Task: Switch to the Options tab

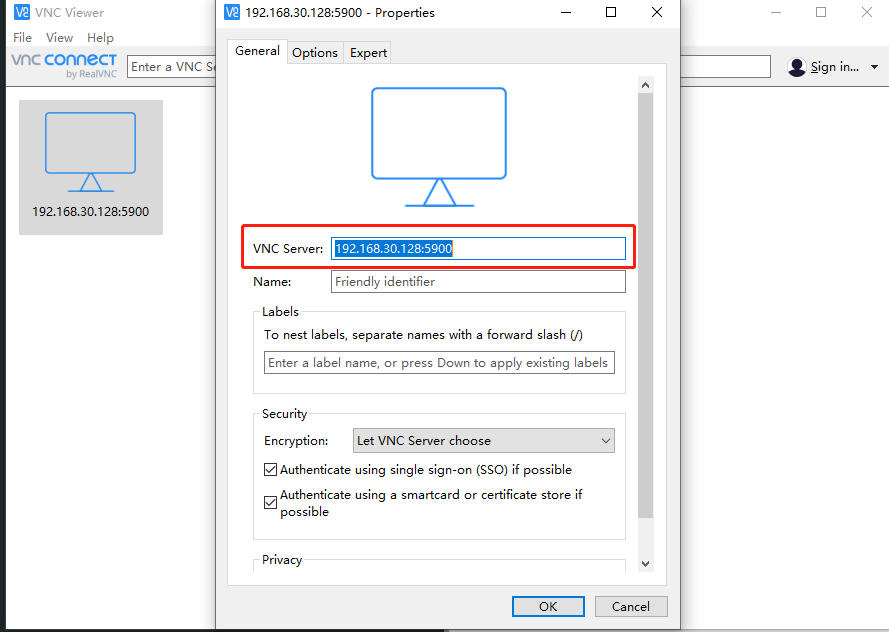Action: [314, 53]
